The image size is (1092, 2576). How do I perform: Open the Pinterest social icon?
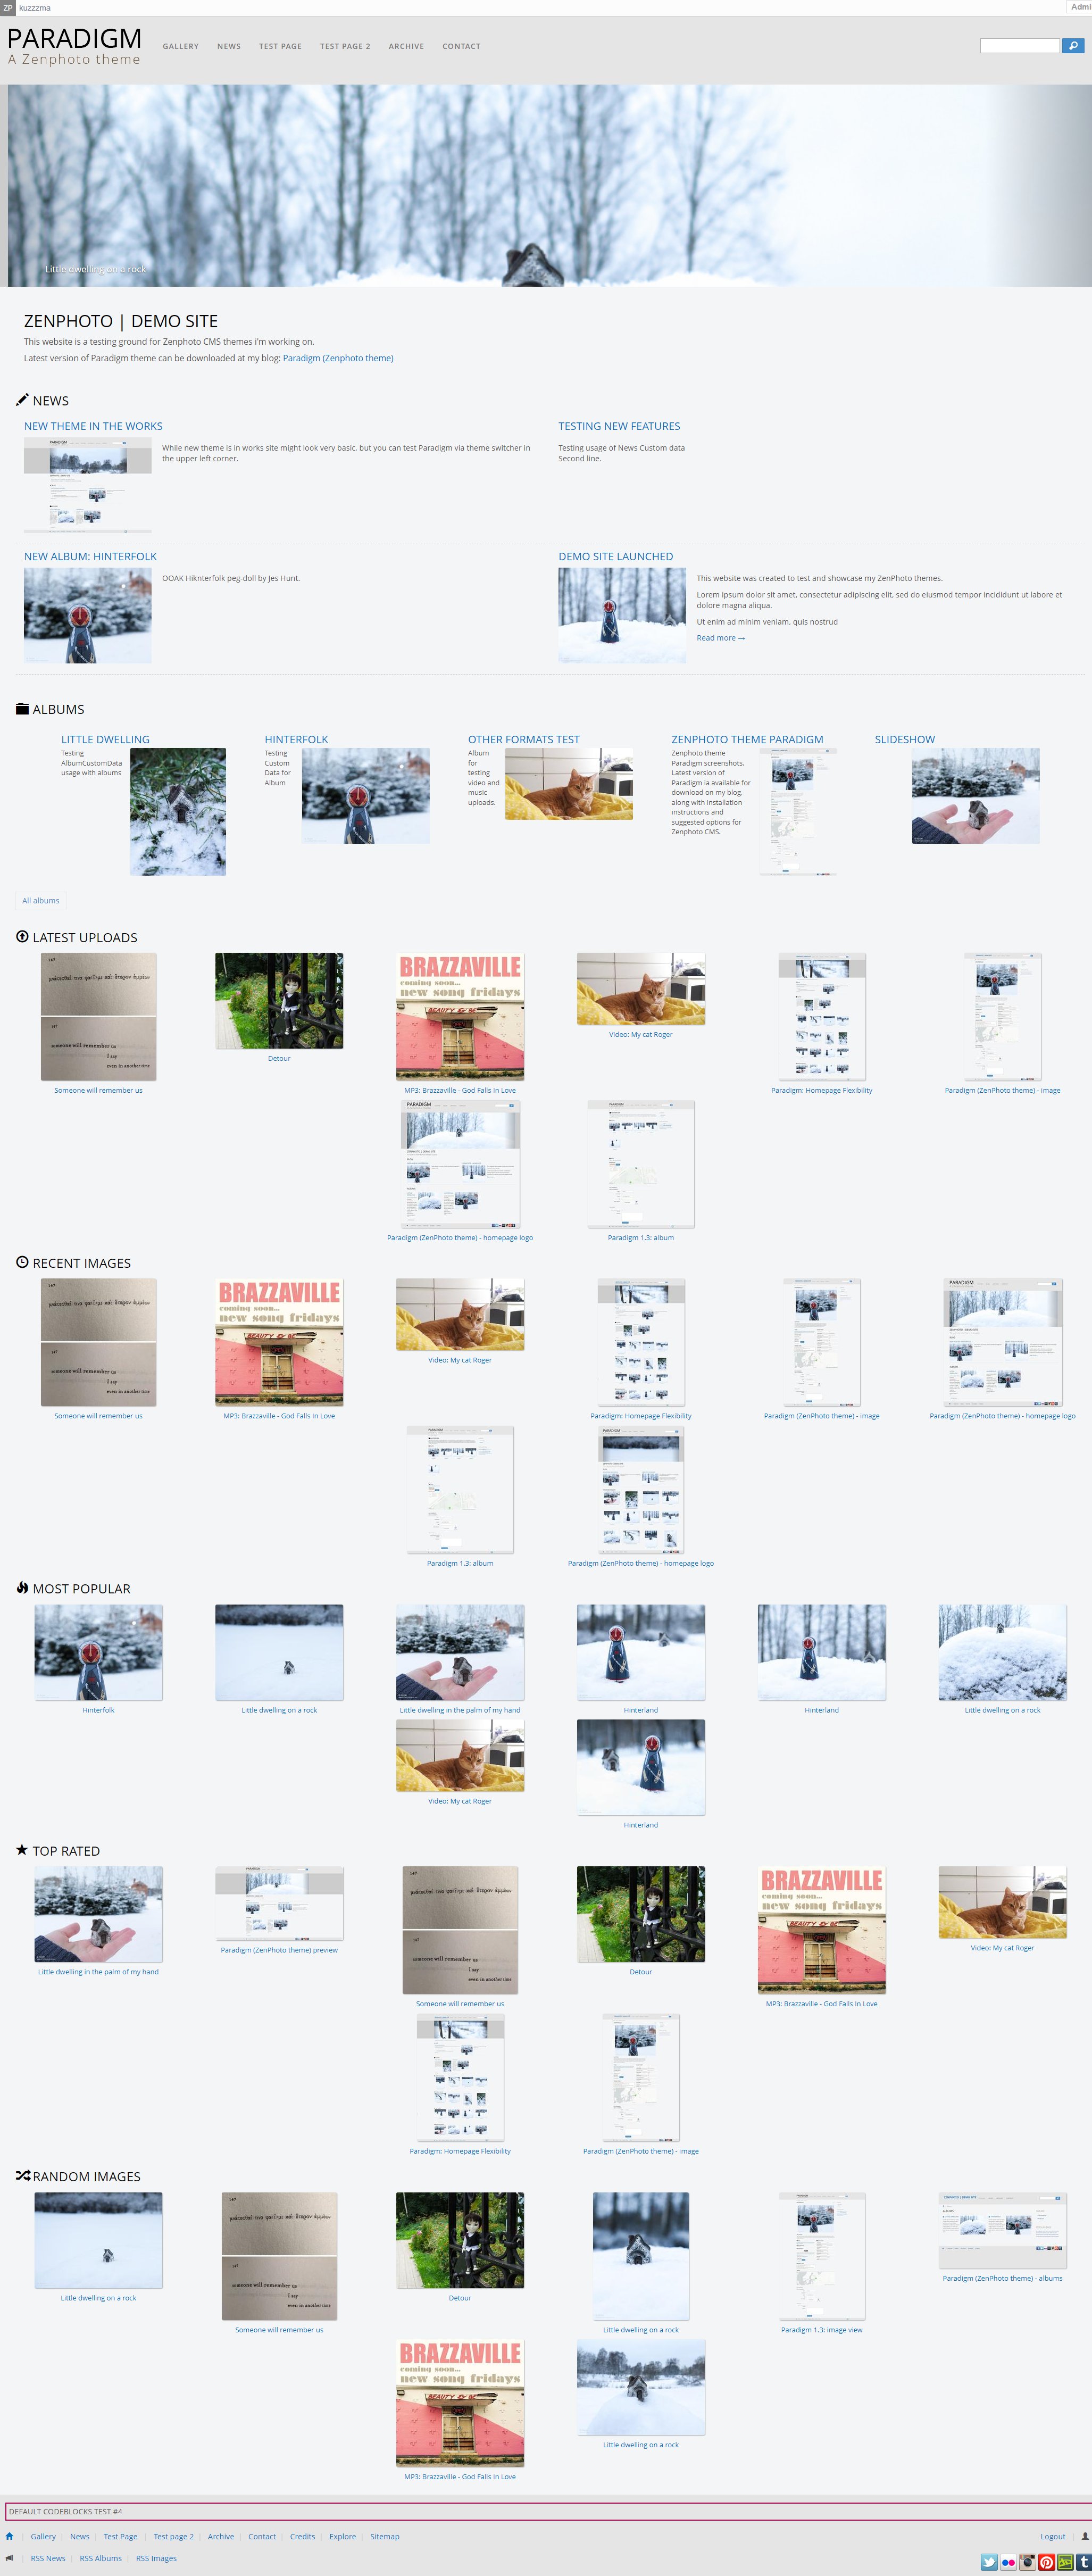coord(1046,2562)
